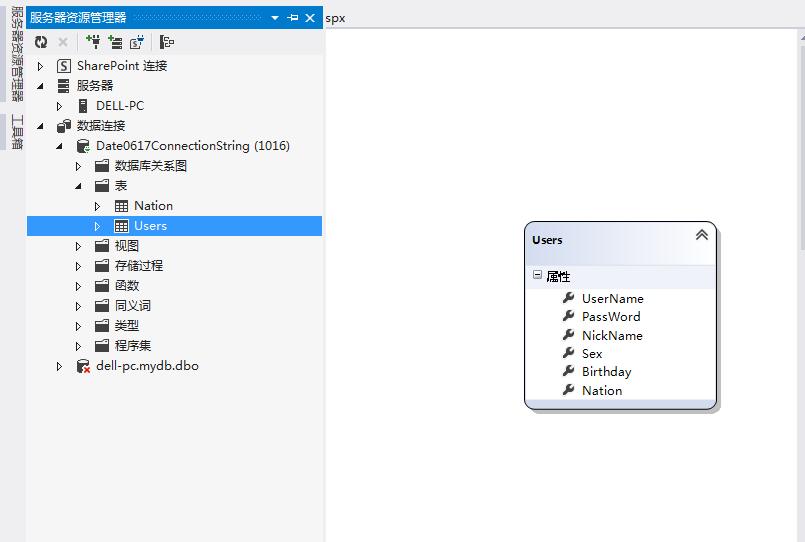The width and height of the screenshot is (805, 542).
Task: Select the Sex property
Action: 592,354
